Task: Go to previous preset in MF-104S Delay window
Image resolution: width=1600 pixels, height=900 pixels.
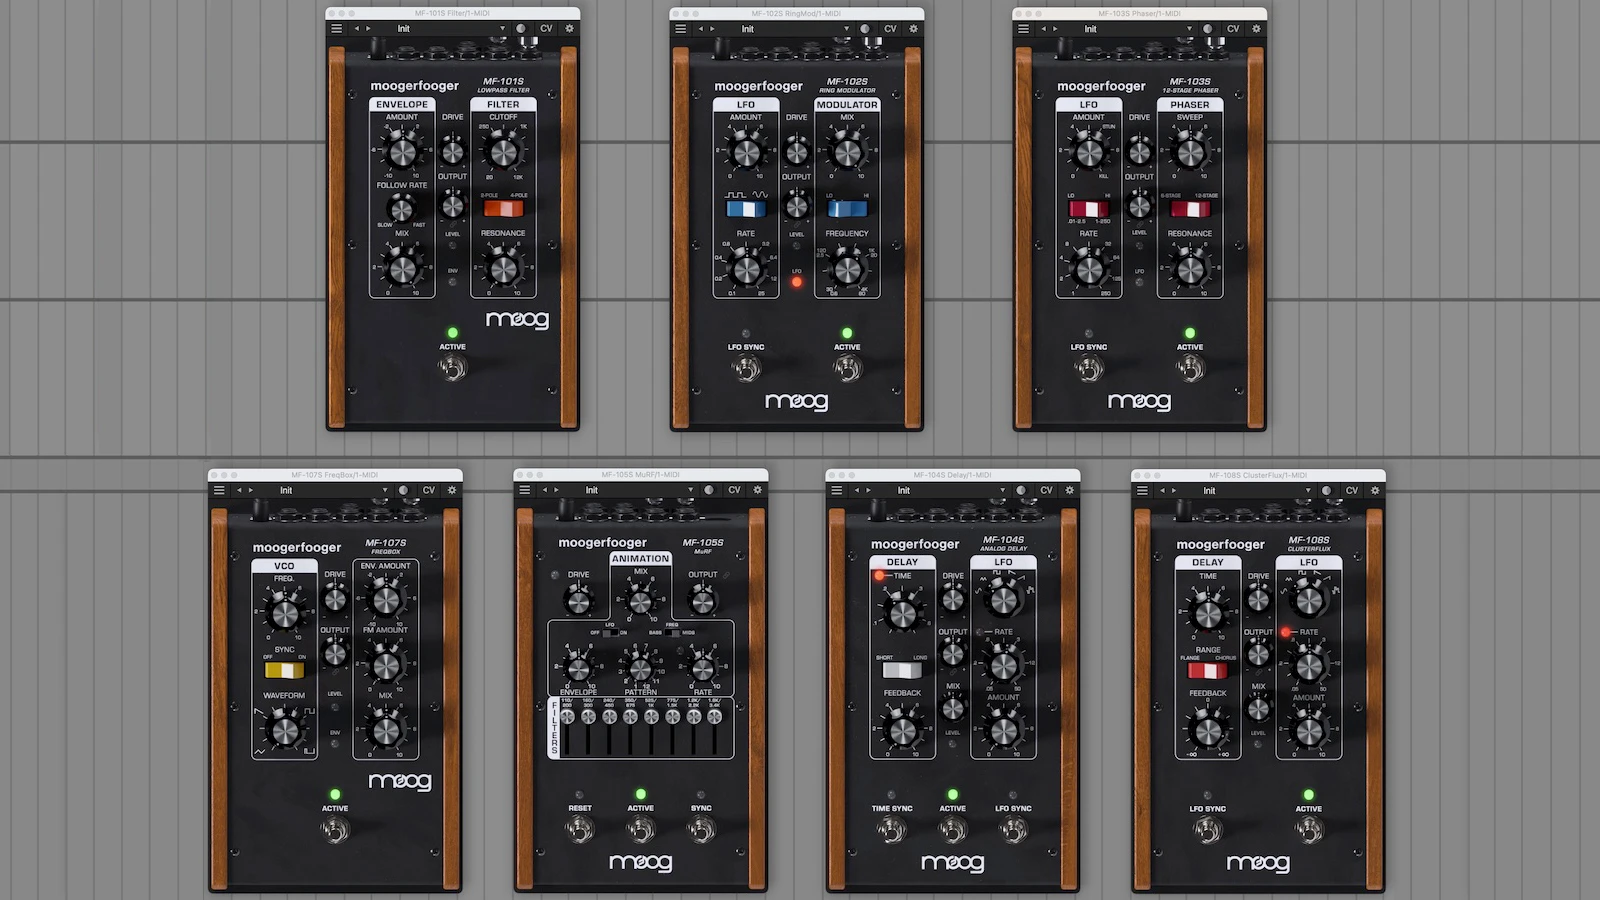Action: click(x=856, y=491)
